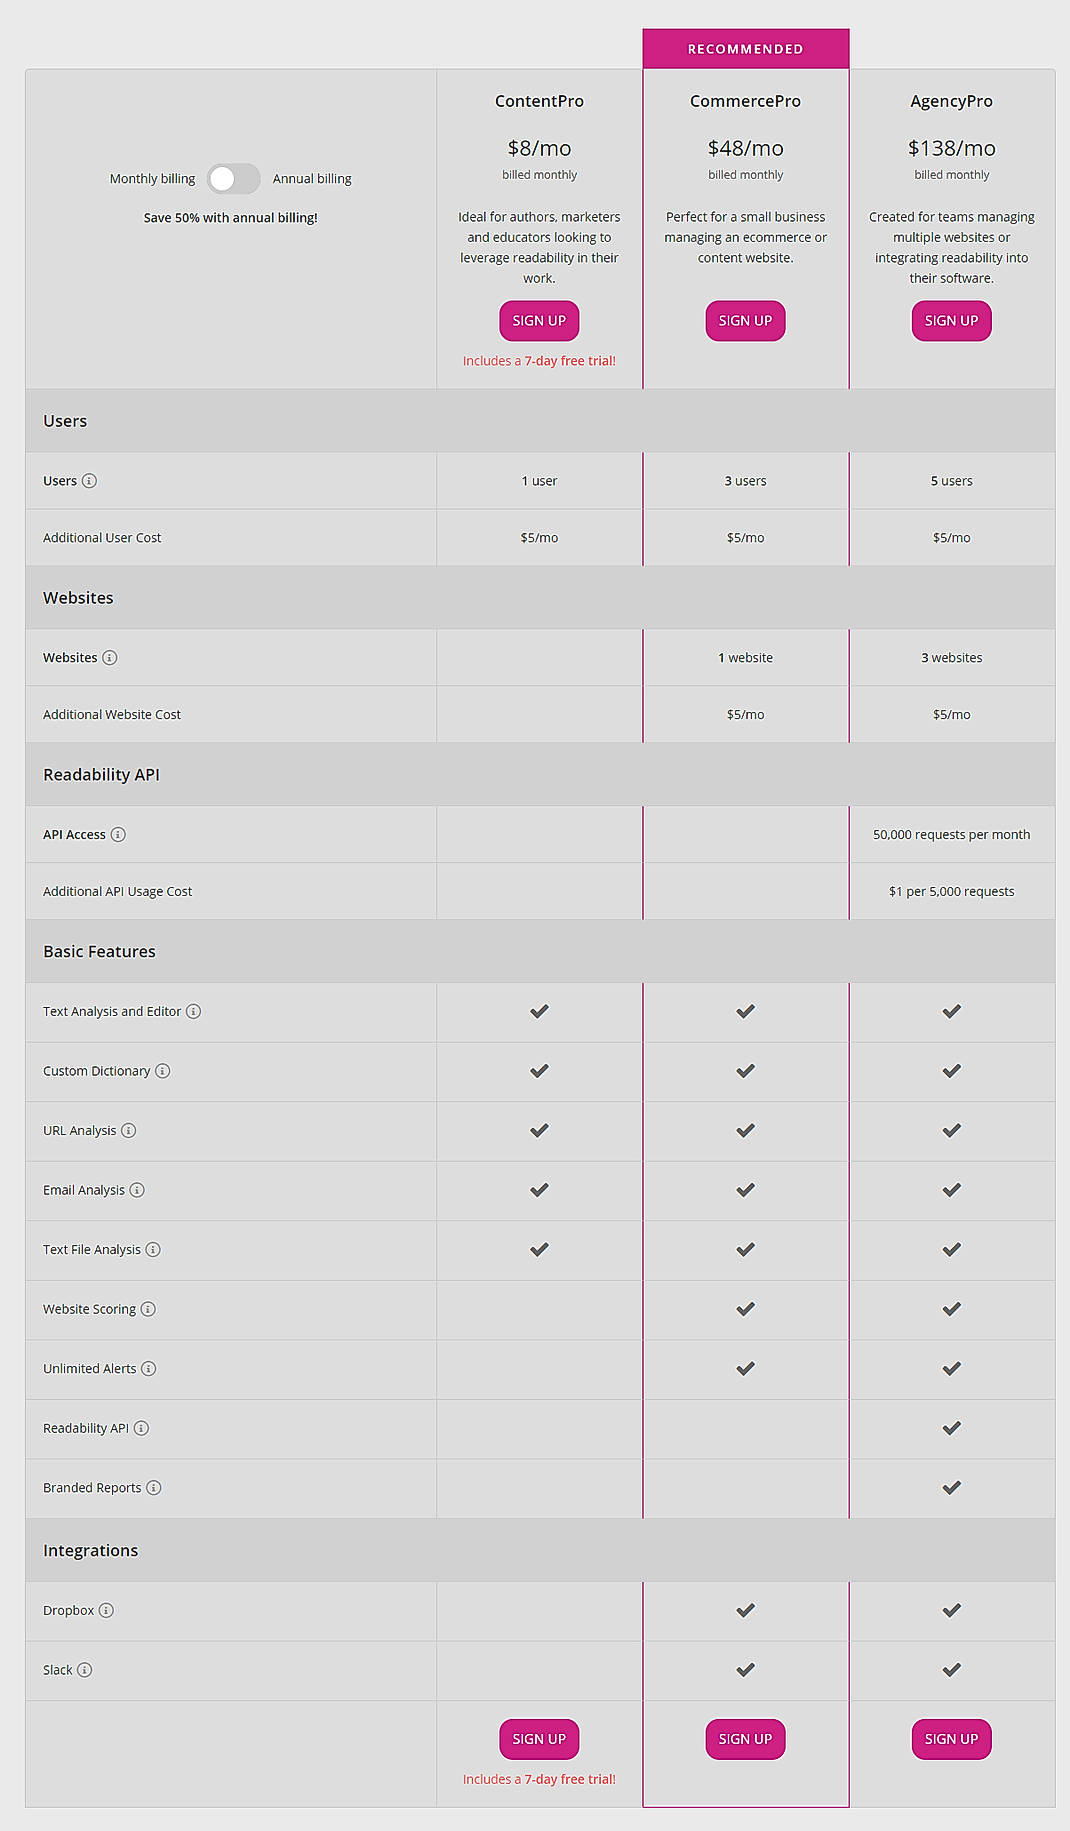Sign up for the ContentPro plan
Image resolution: width=1070 pixels, height=1831 pixels.
tap(538, 320)
